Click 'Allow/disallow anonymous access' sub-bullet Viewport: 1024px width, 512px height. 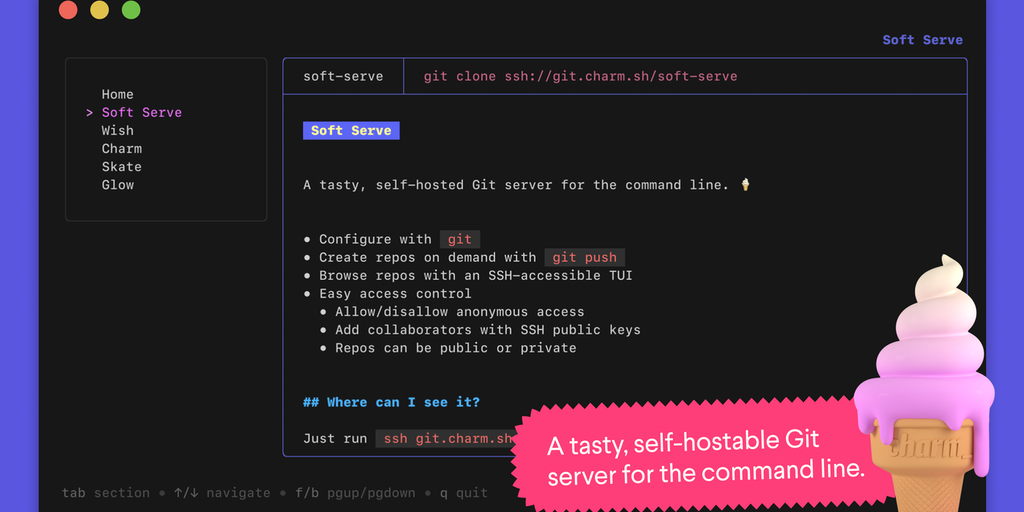tap(460, 312)
